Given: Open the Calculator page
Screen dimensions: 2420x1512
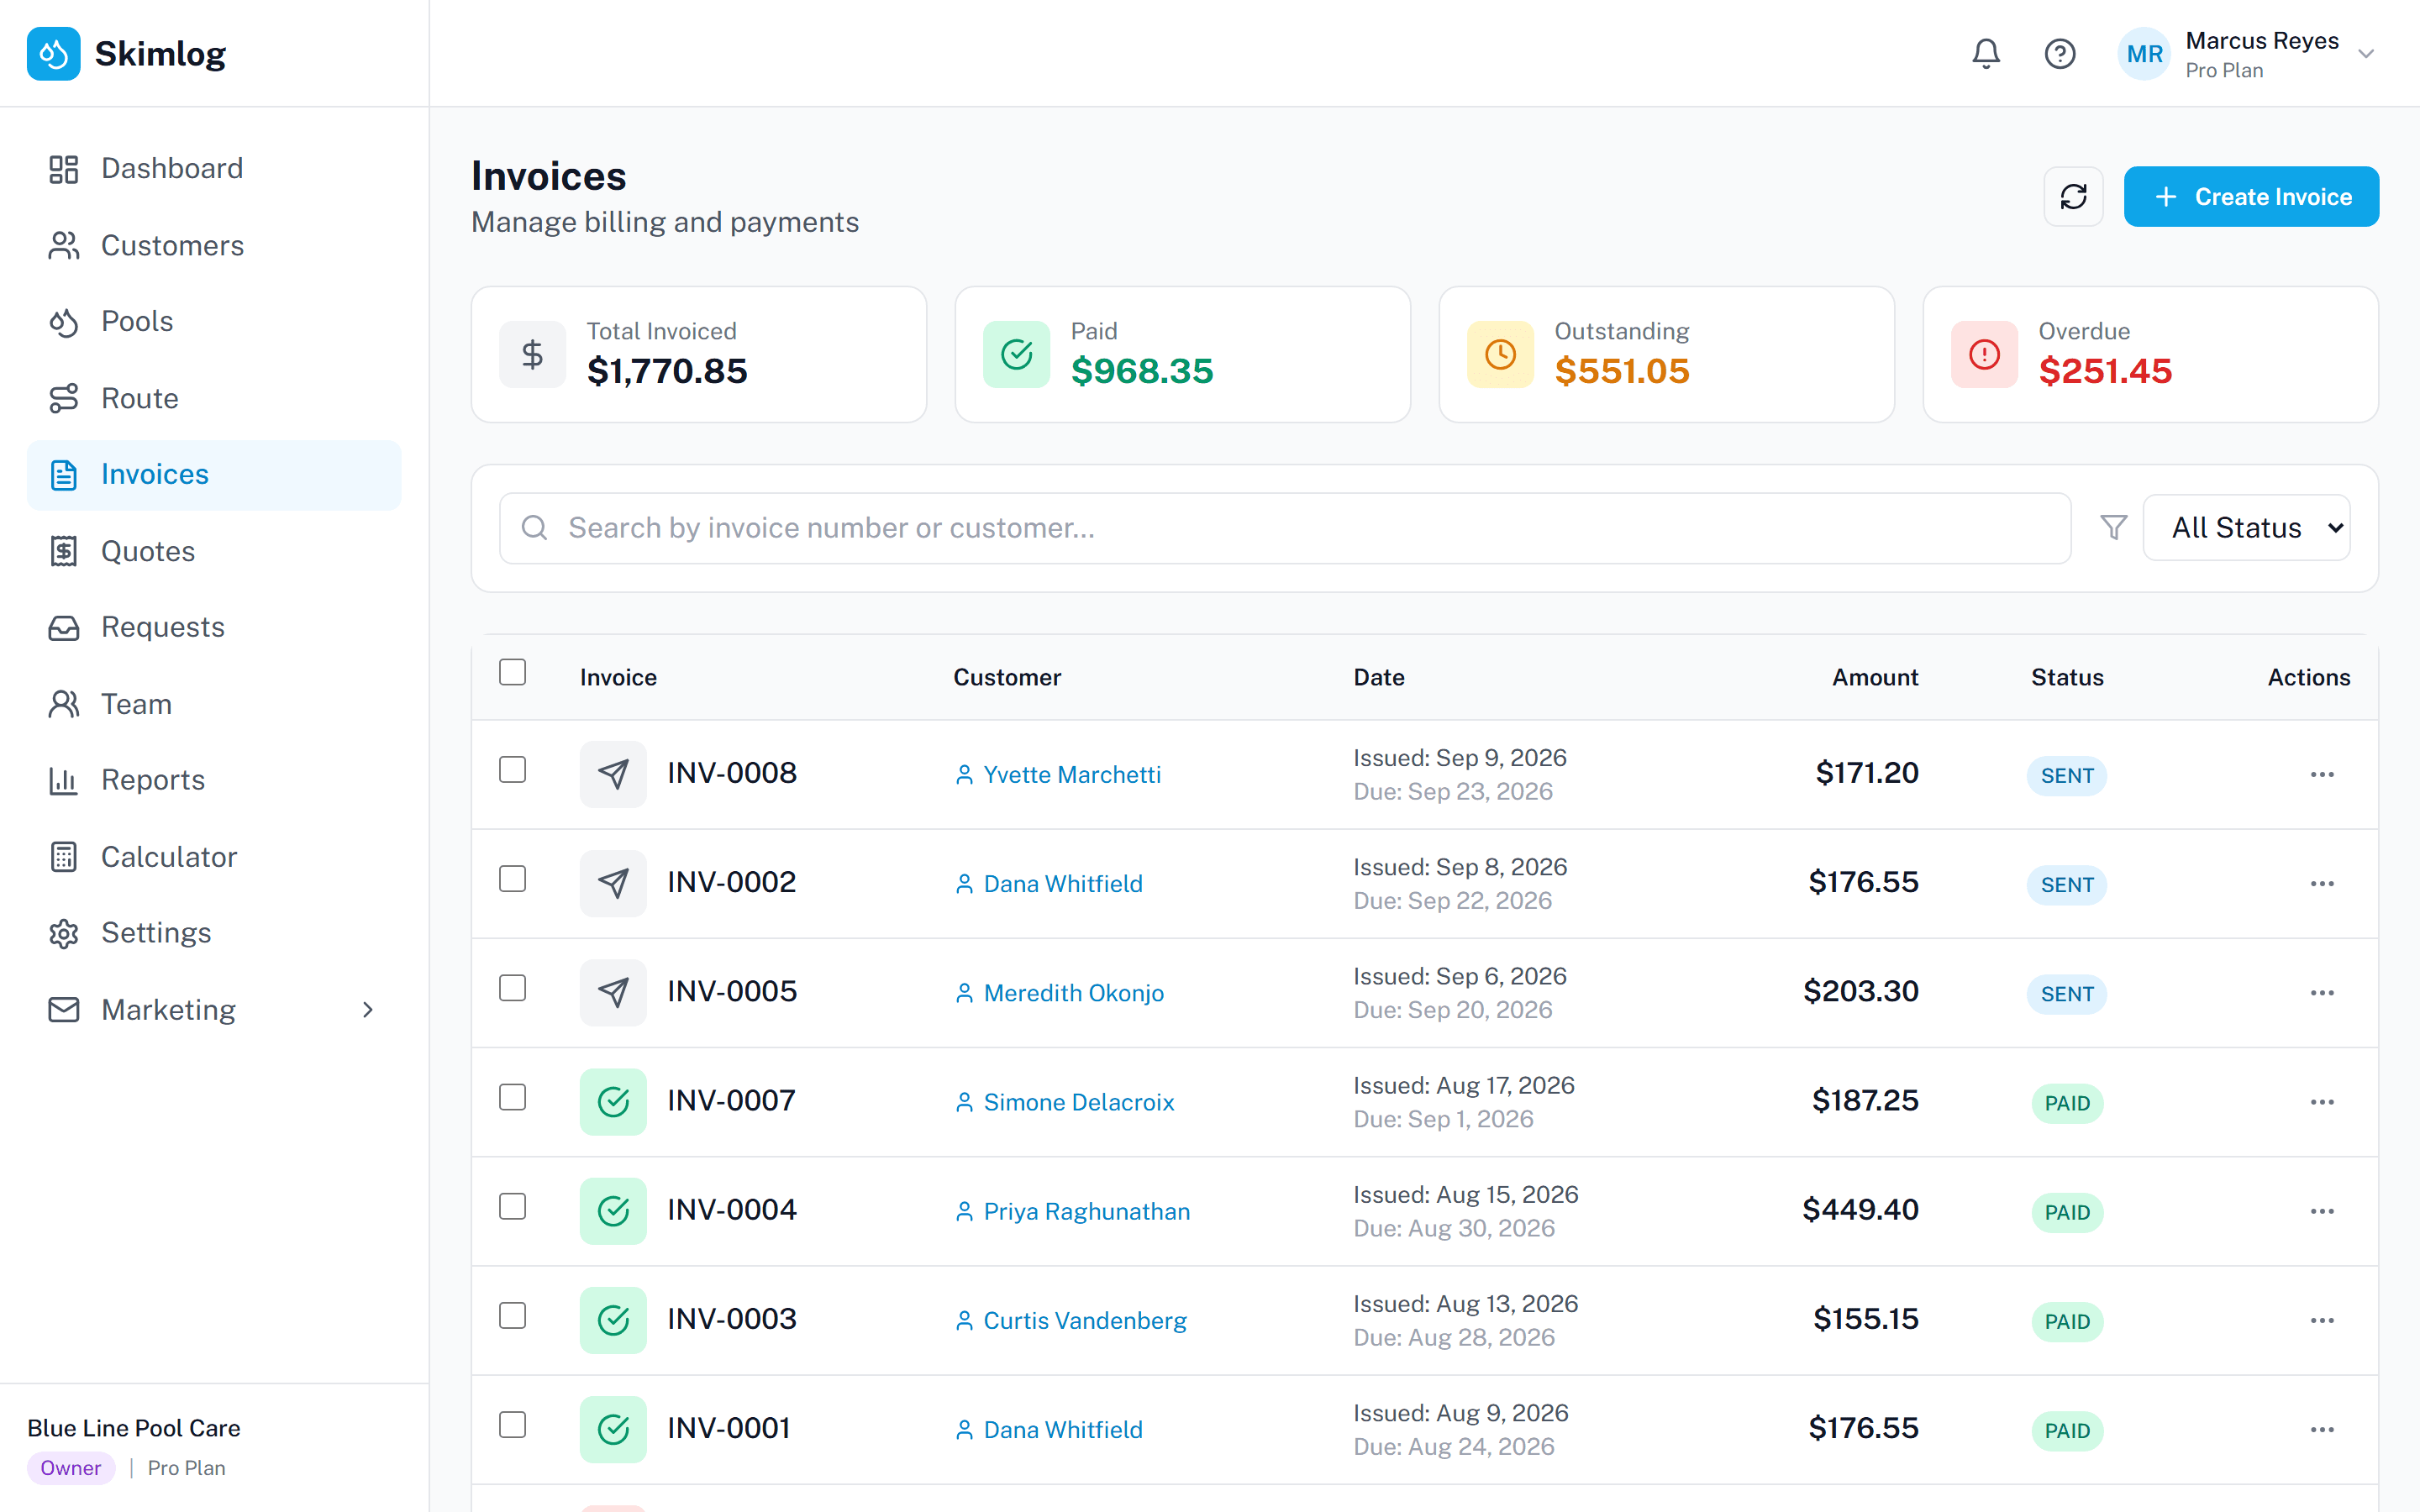Looking at the screenshot, I should (214, 857).
